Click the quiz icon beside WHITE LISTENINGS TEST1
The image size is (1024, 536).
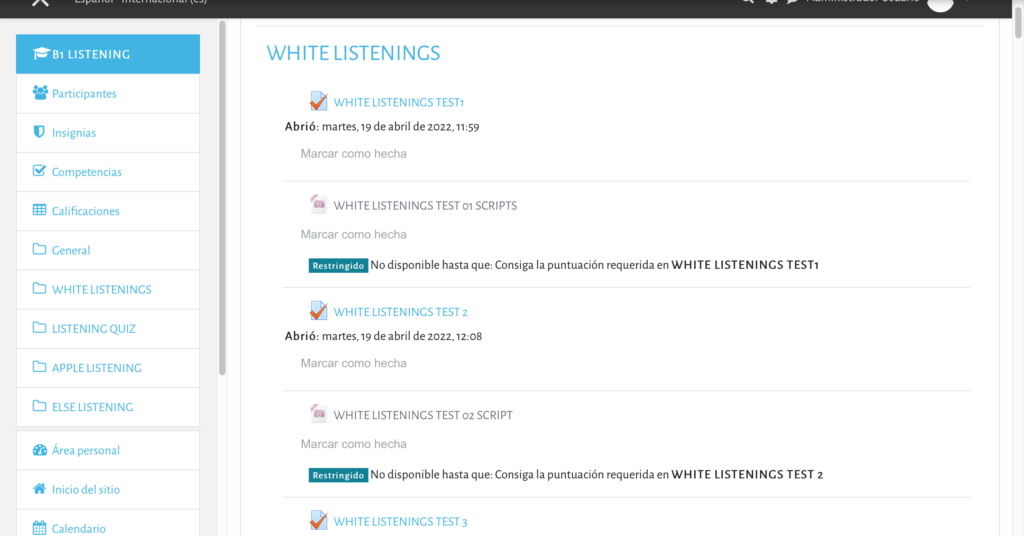[x=318, y=101]
